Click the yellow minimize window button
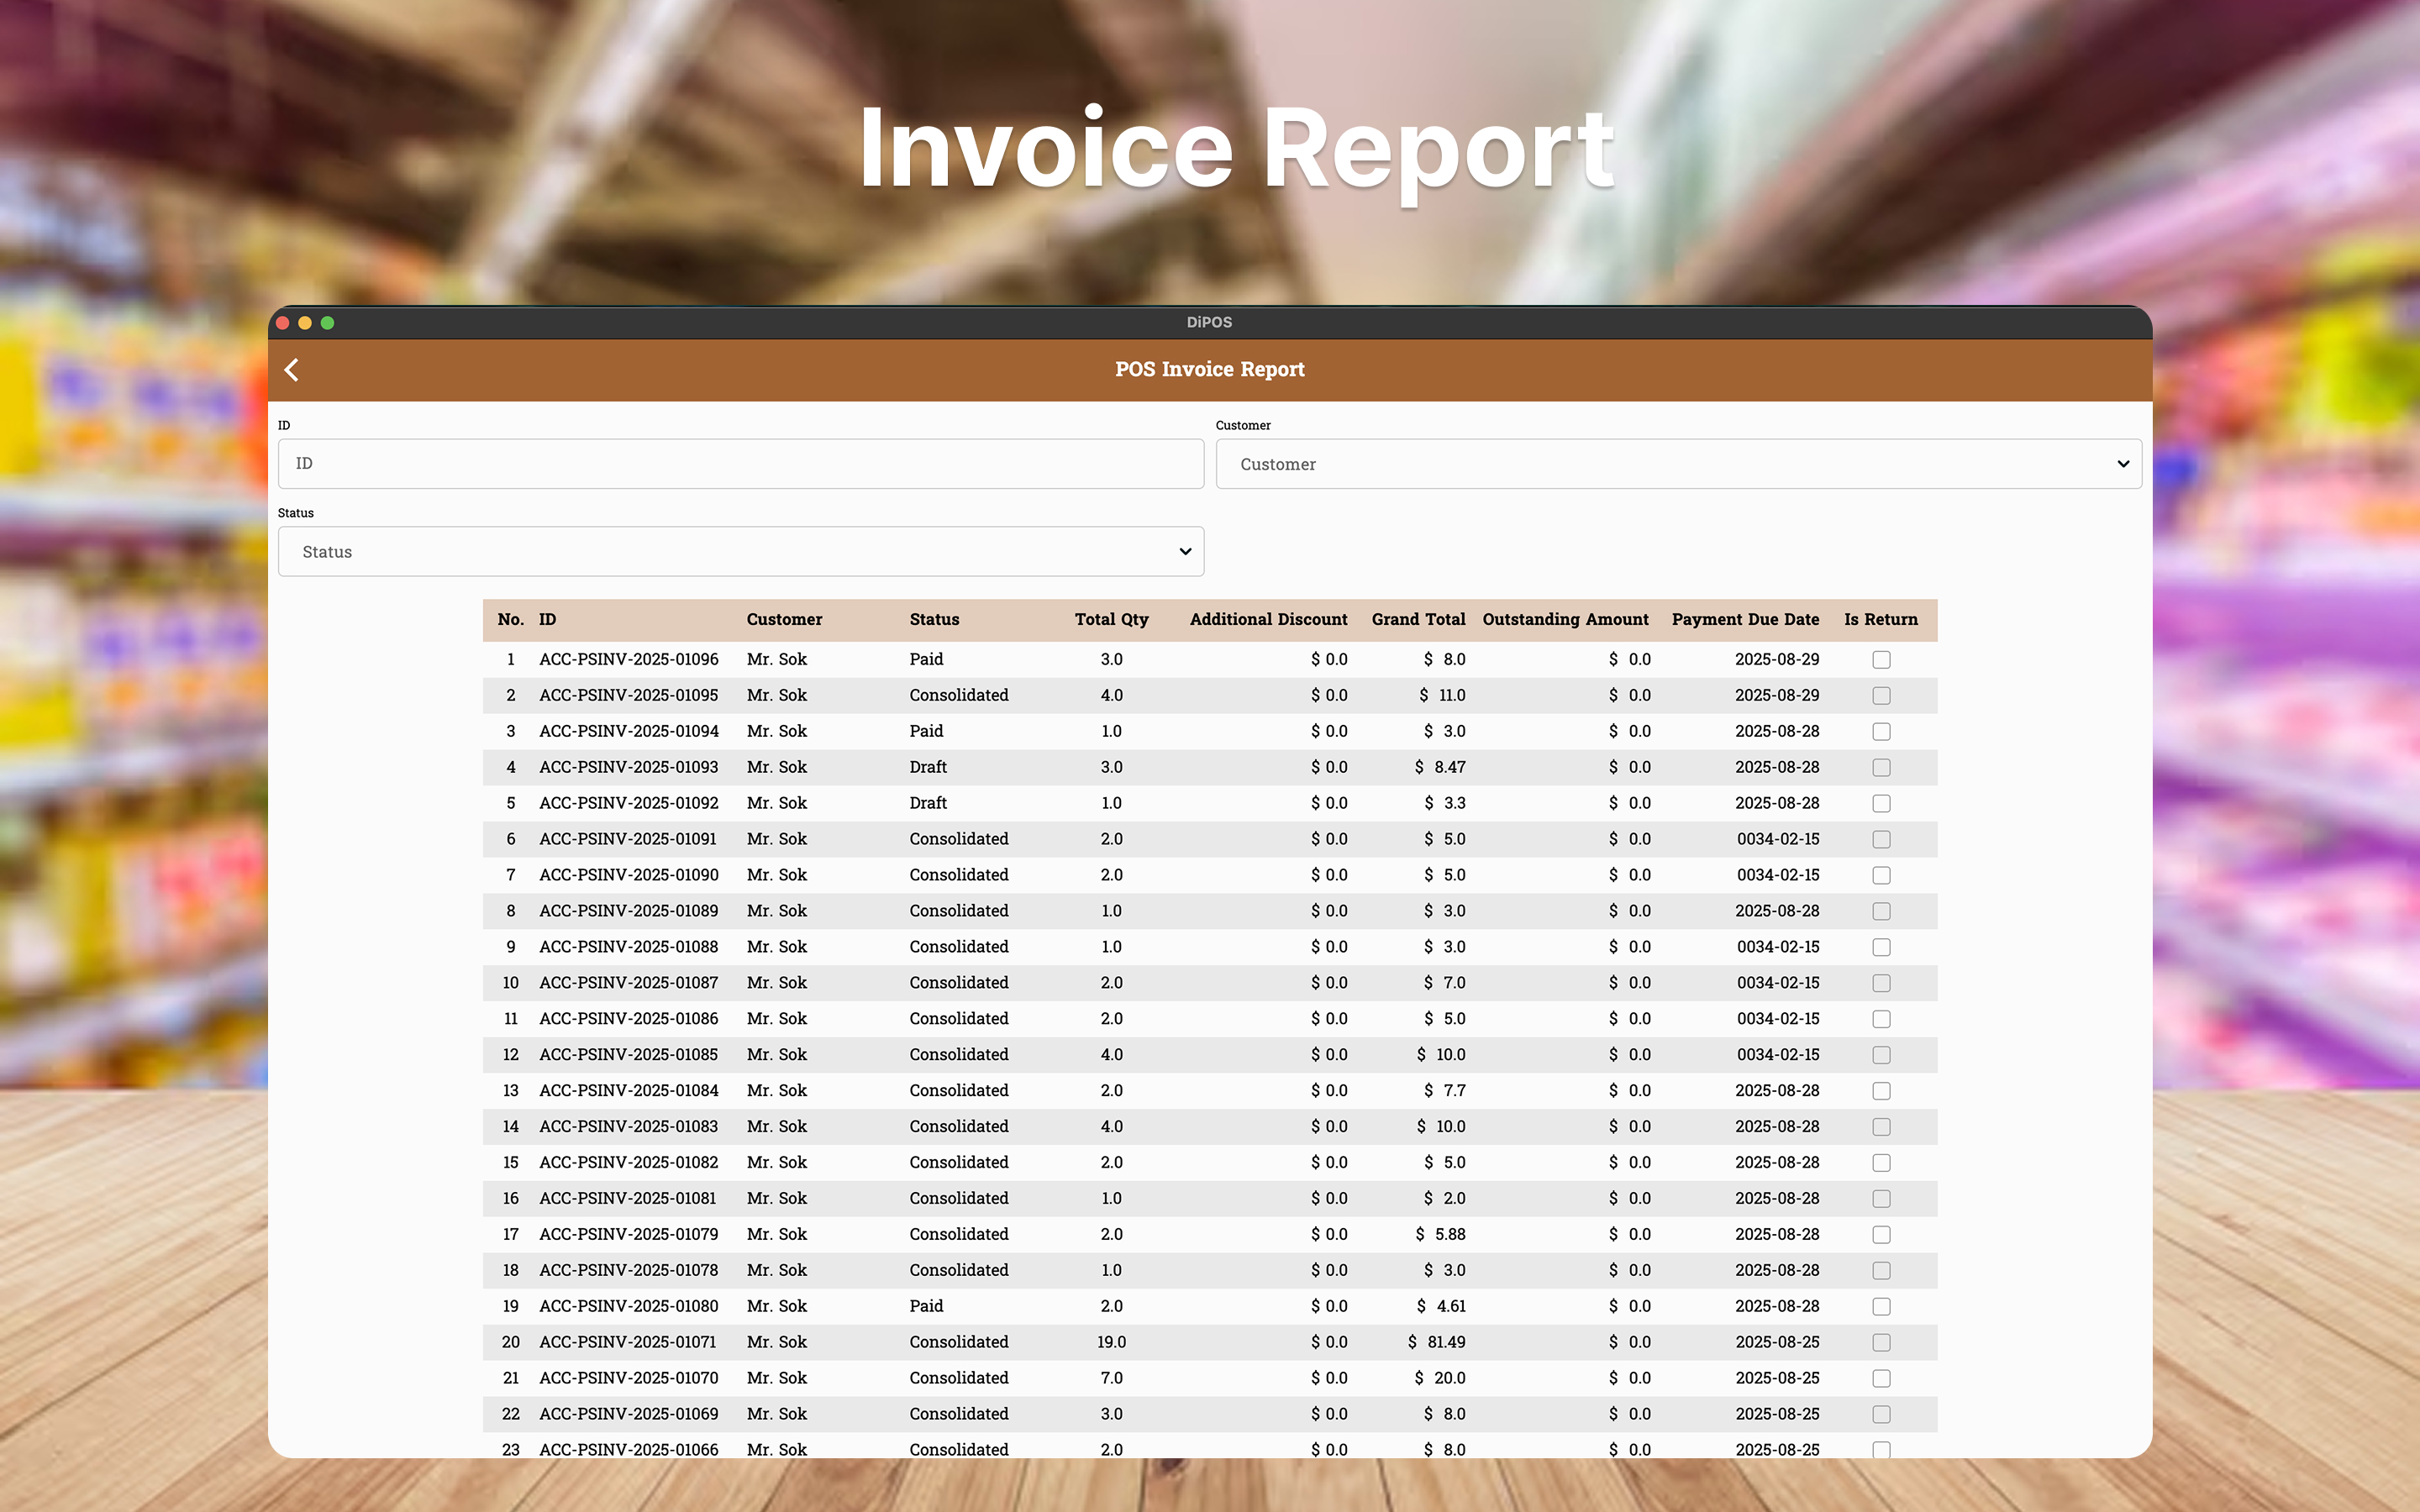Image resolution: width=2420 pixels, height=1512 pixels. [x=305, y=323]
